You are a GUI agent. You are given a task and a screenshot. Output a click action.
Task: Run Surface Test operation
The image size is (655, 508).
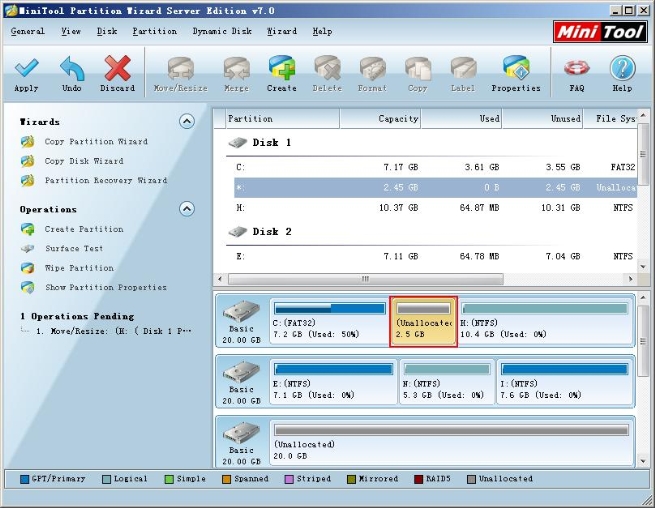74,249
